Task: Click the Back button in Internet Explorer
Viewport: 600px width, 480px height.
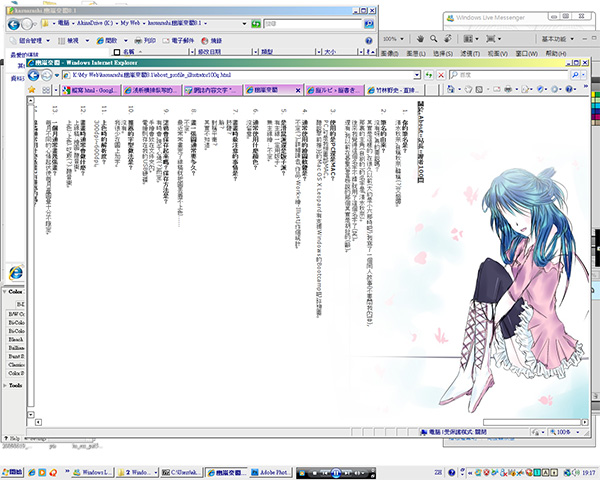Action: [34, 75]
